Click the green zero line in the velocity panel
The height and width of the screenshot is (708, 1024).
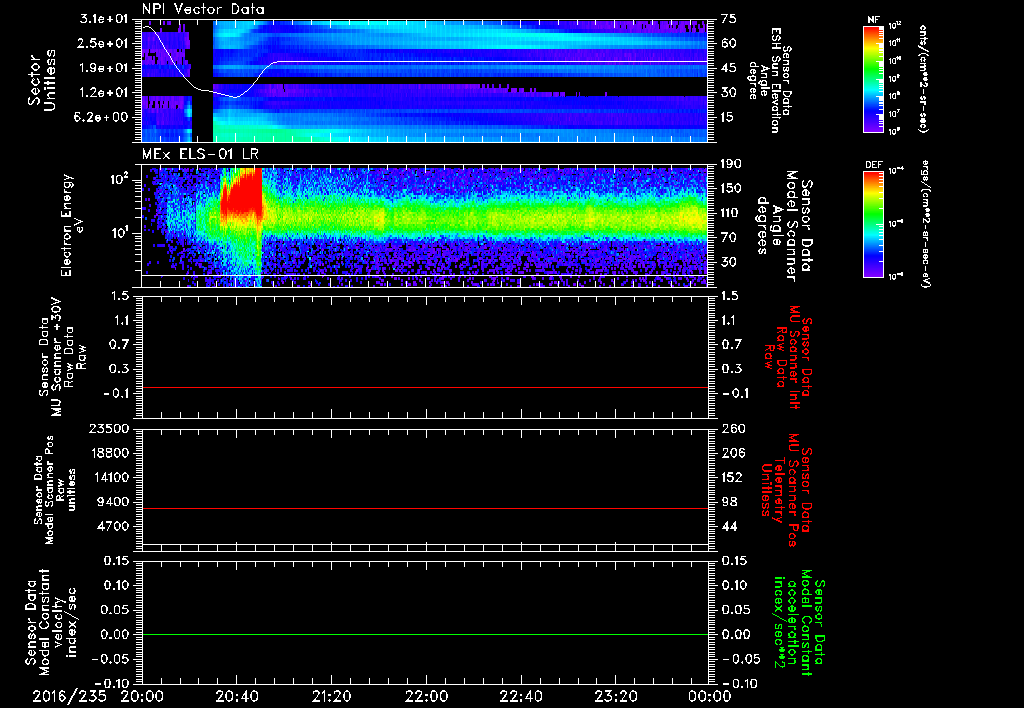pos(424,634)
